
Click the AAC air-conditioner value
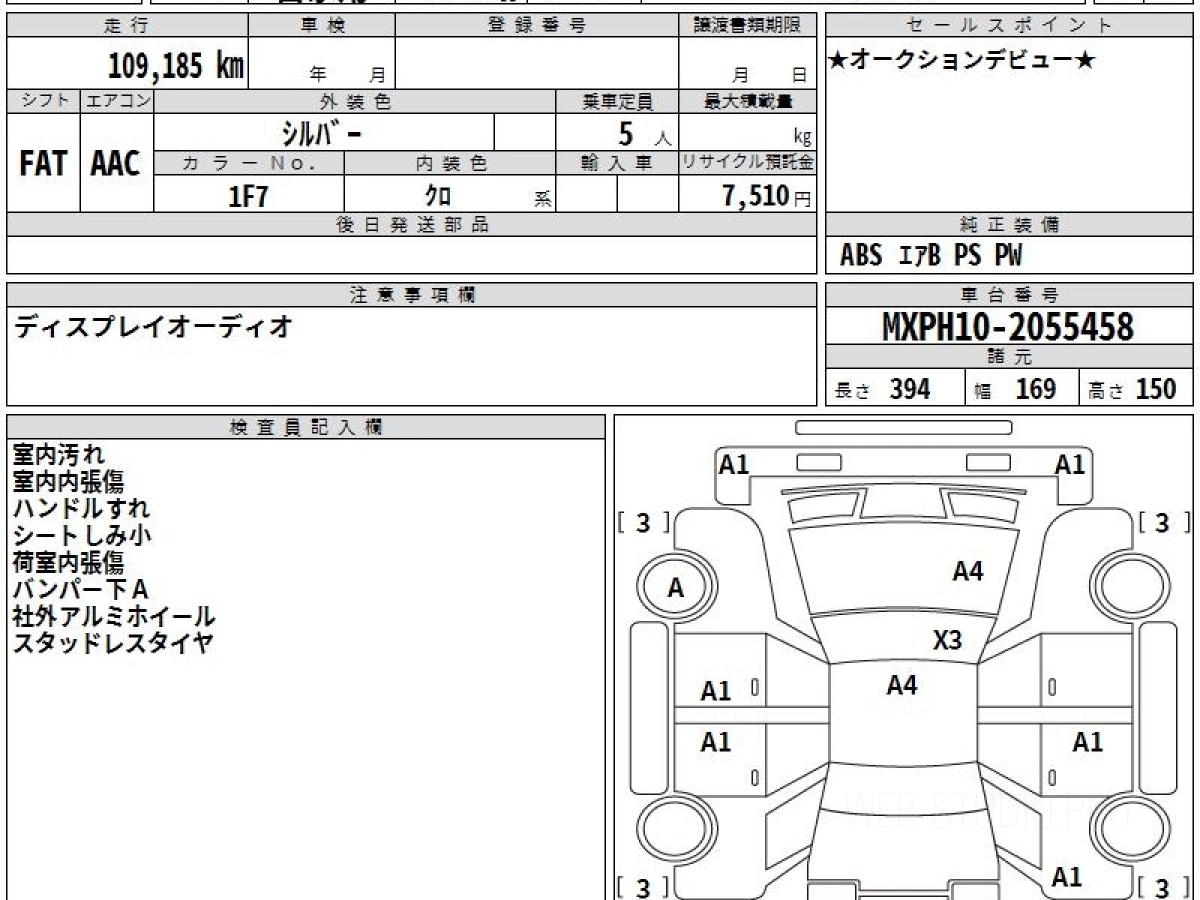116,163
